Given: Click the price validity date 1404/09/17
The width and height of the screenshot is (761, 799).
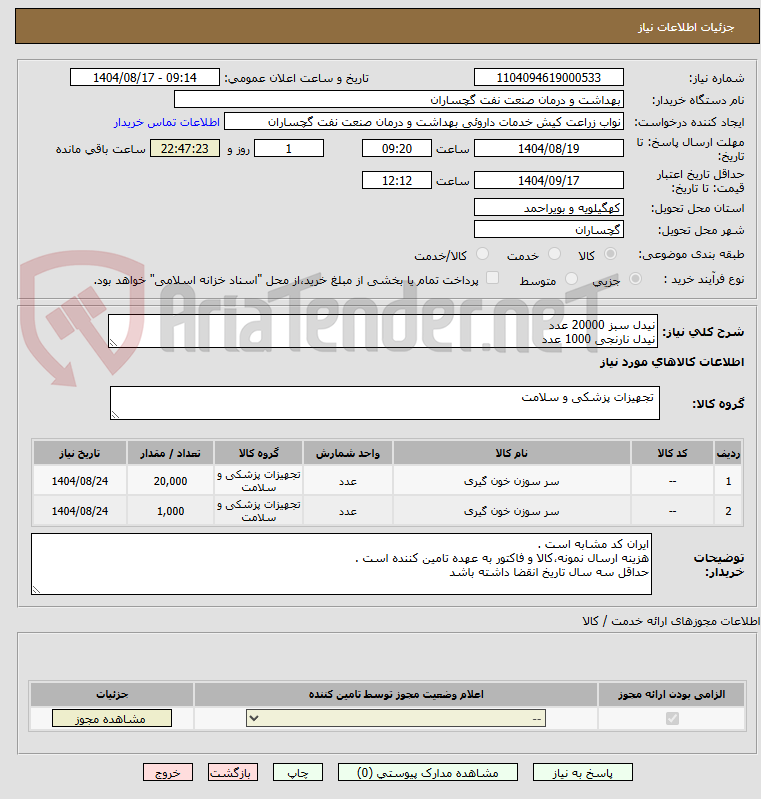Looking at the screenshot, I should [x=549, y=180].
